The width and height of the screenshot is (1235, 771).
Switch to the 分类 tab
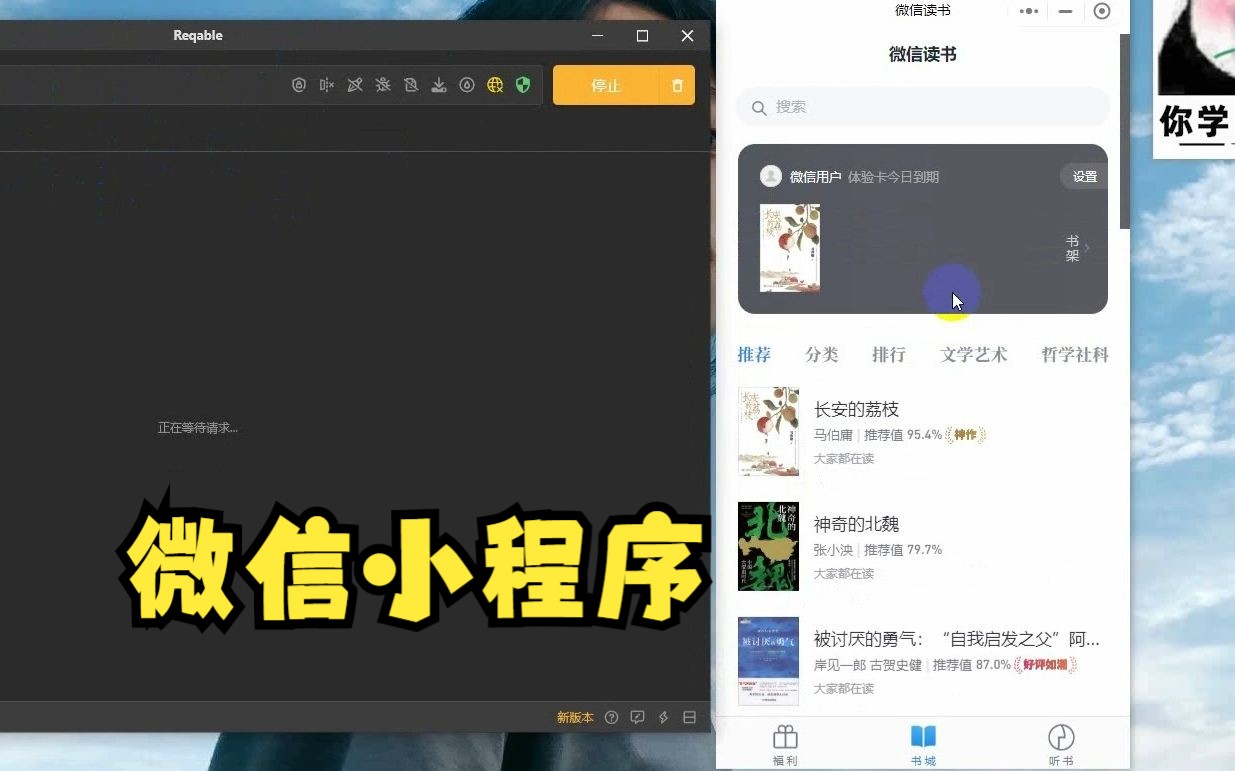821,354
